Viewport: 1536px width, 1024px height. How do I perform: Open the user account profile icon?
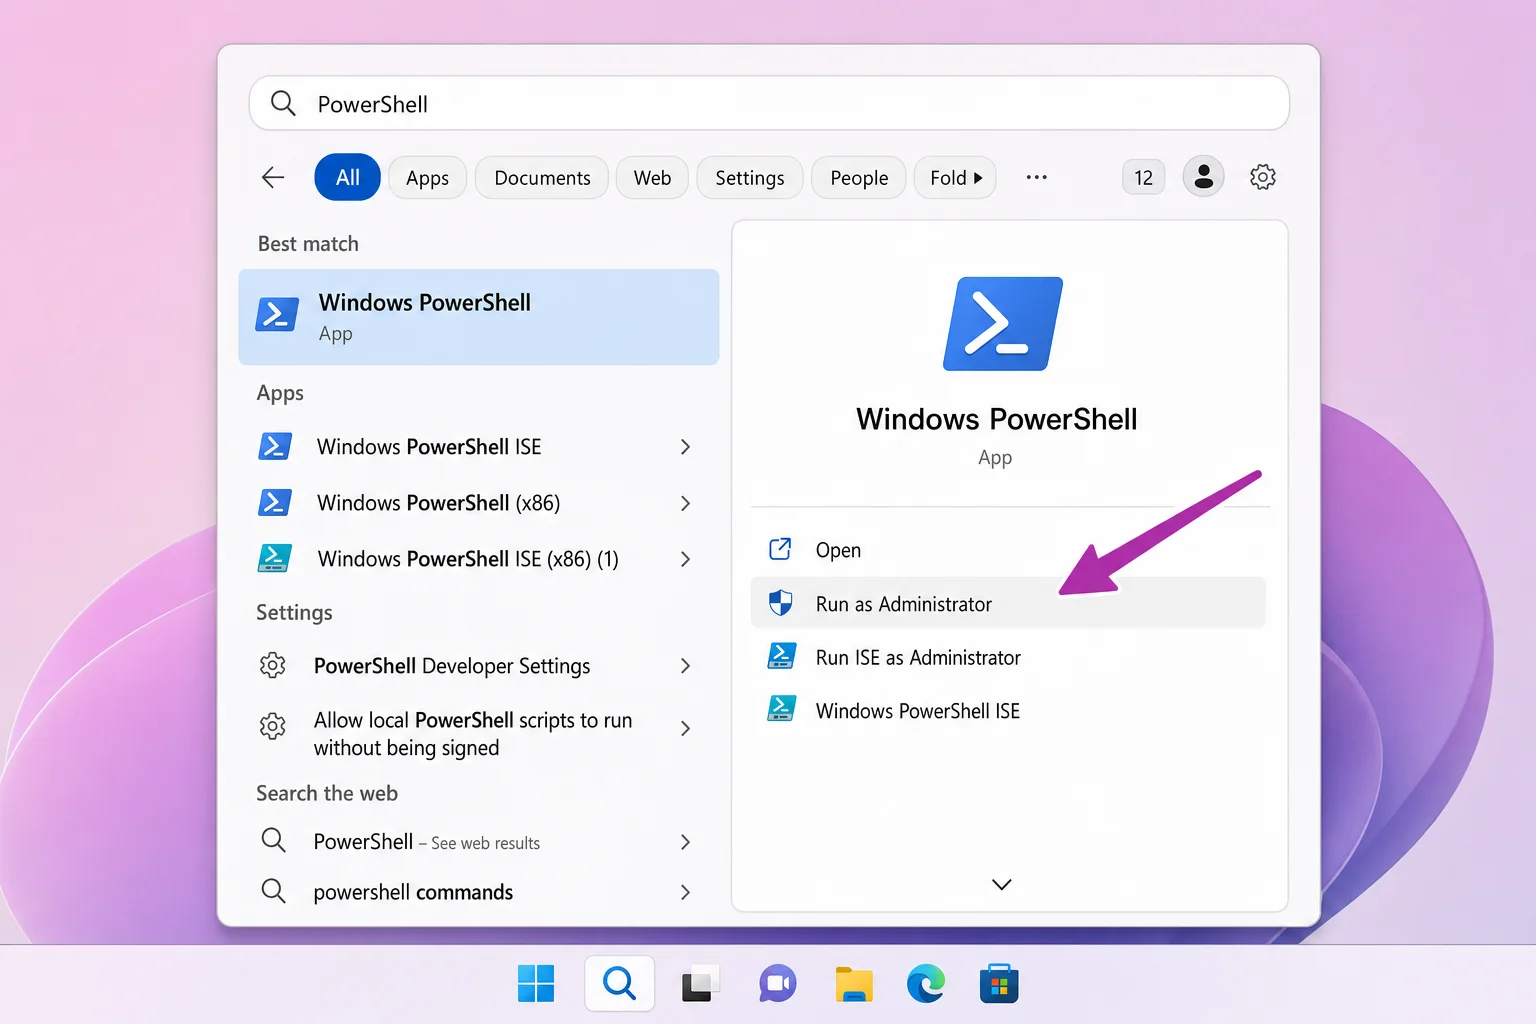pyautogui.click(x=1203, y=177)
